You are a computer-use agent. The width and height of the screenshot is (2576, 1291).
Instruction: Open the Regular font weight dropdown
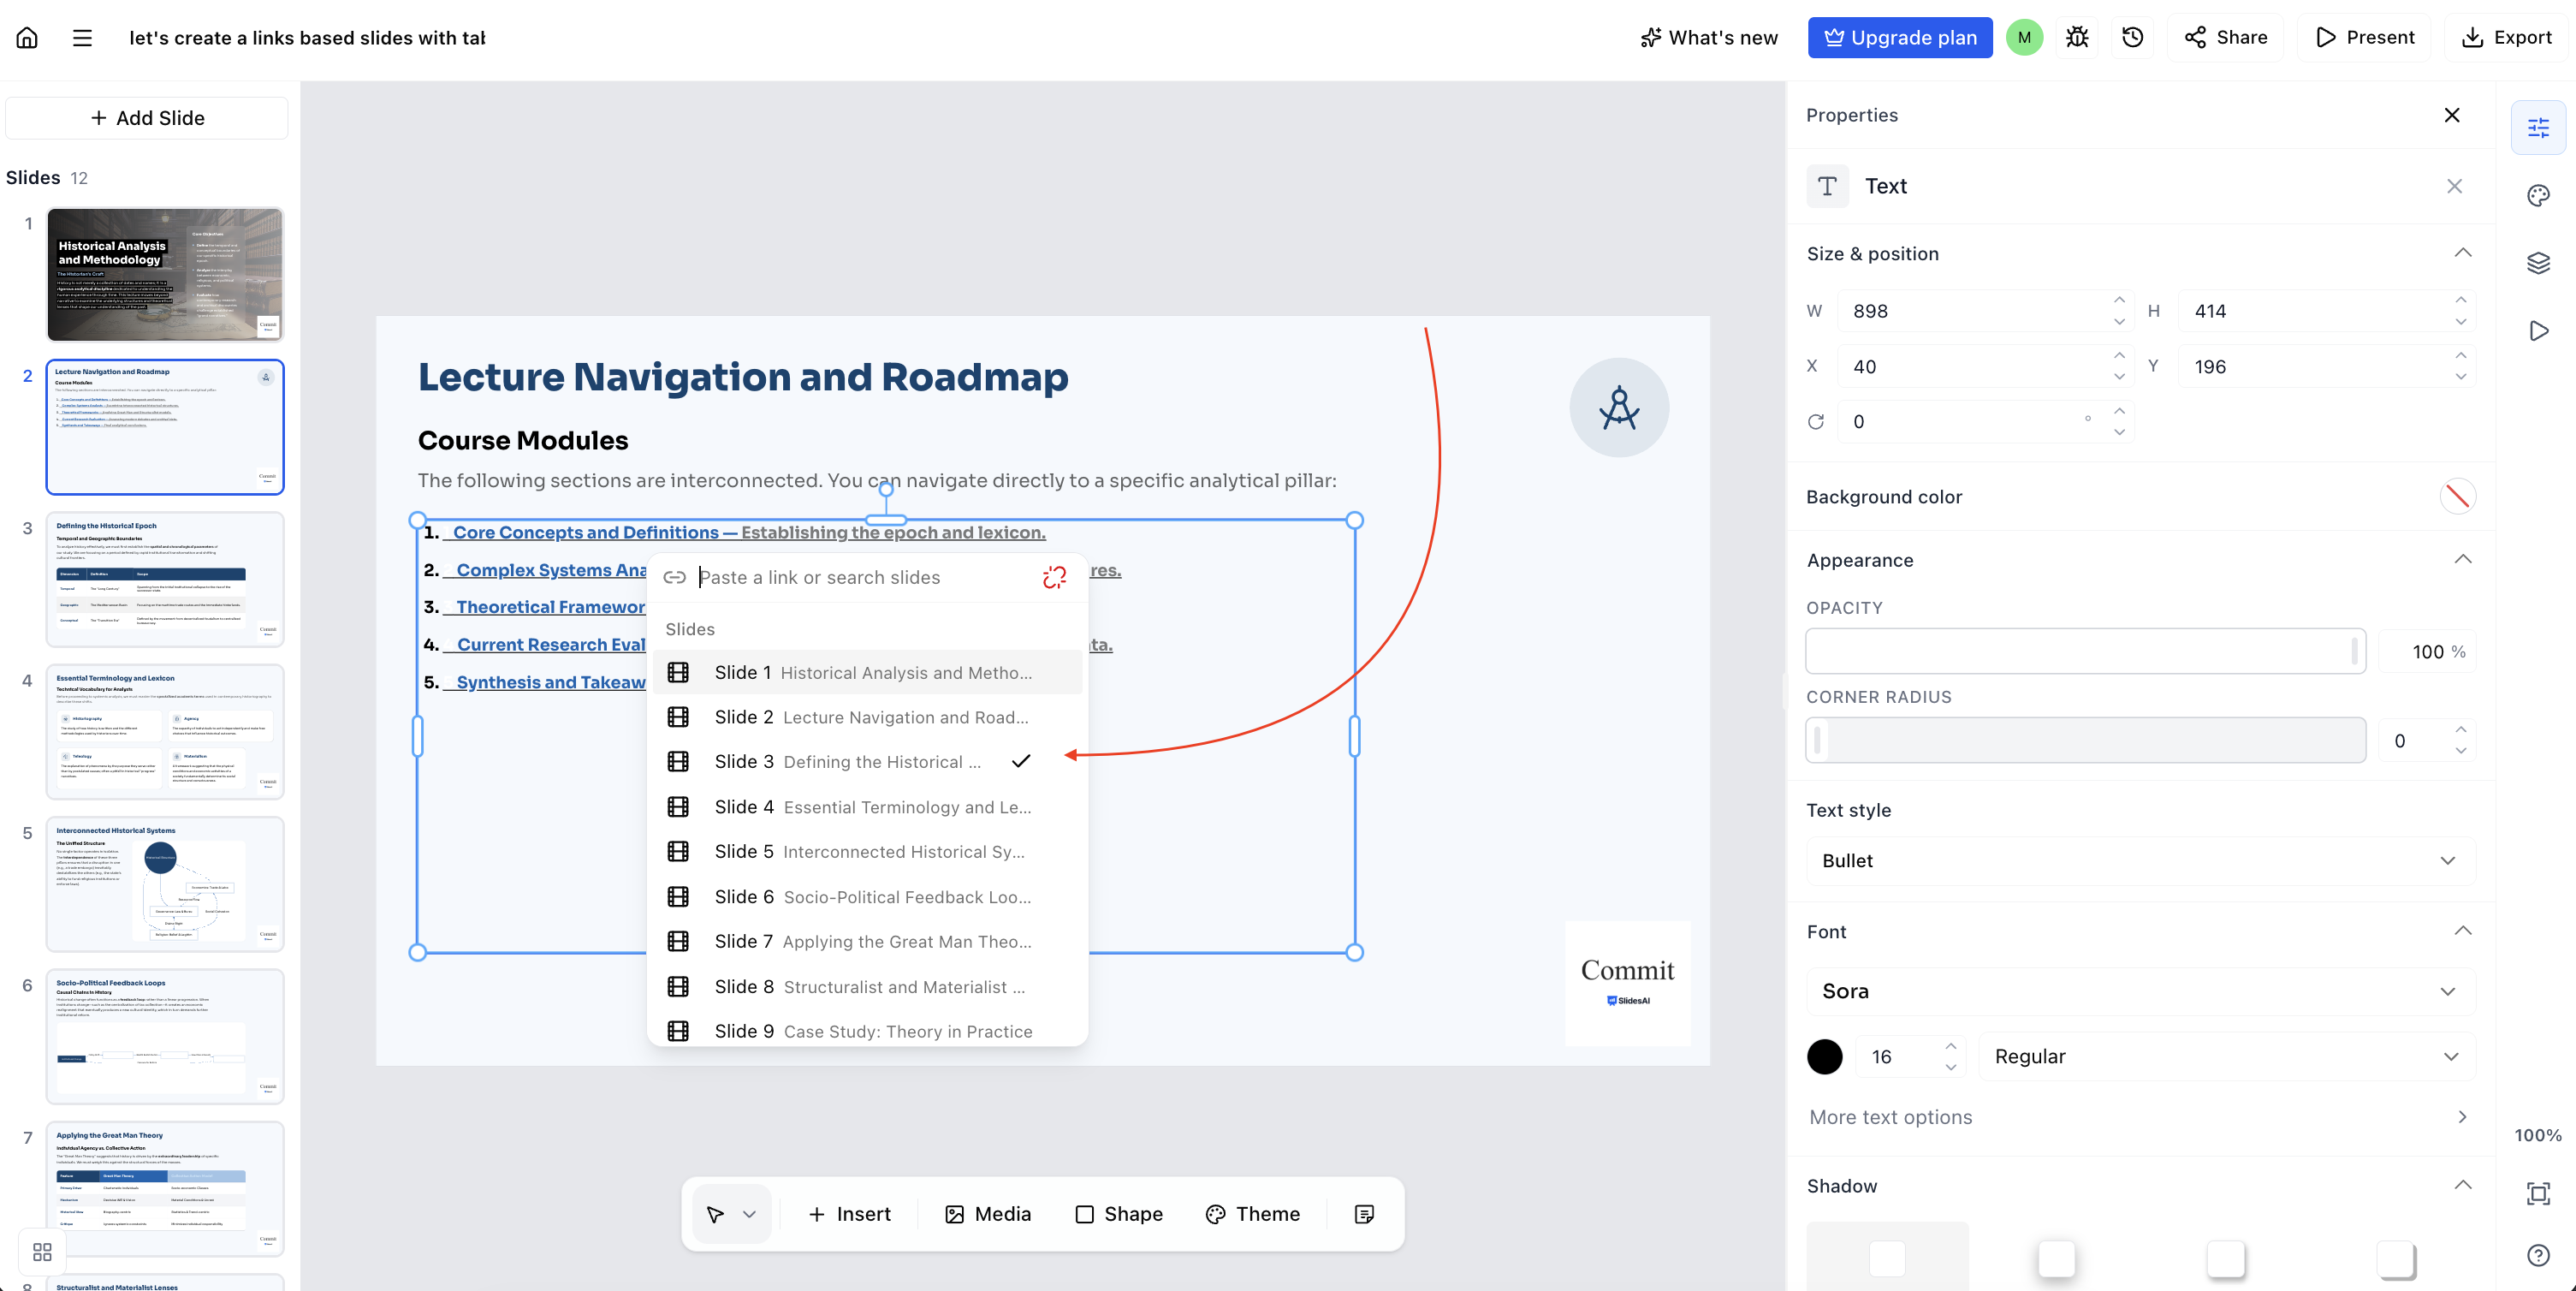pyautogui.click(x=2226, y=1057)
